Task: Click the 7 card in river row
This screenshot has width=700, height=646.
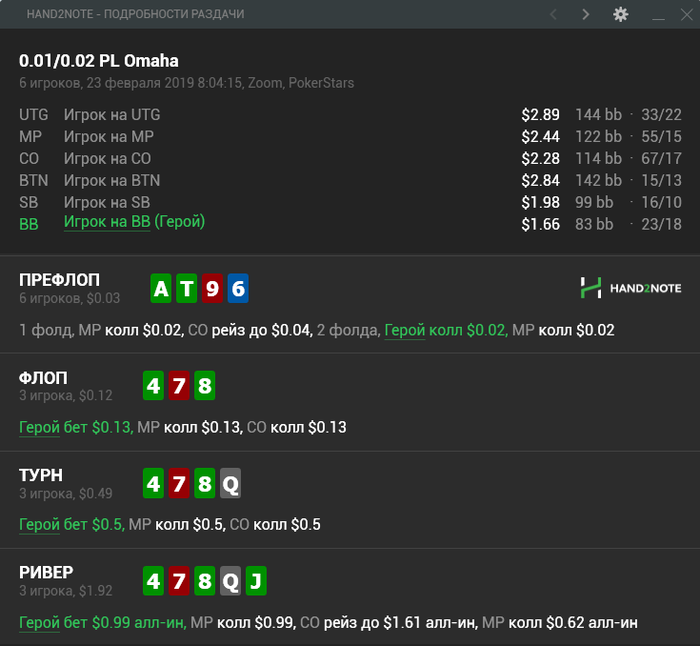Action: point(179,581)
